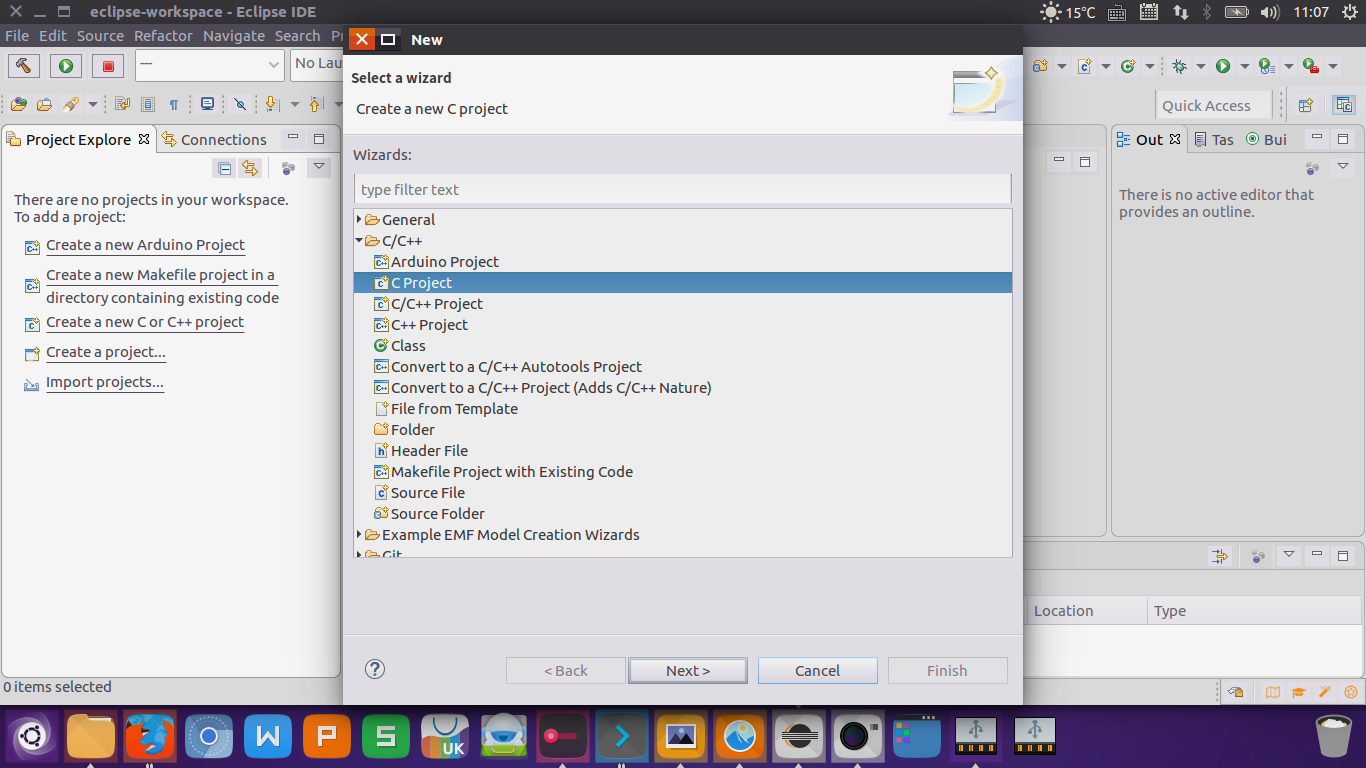Open the Navigate menu
Image resolution: width=1366 pixels, height=768 pixels.
click(234, 36)
